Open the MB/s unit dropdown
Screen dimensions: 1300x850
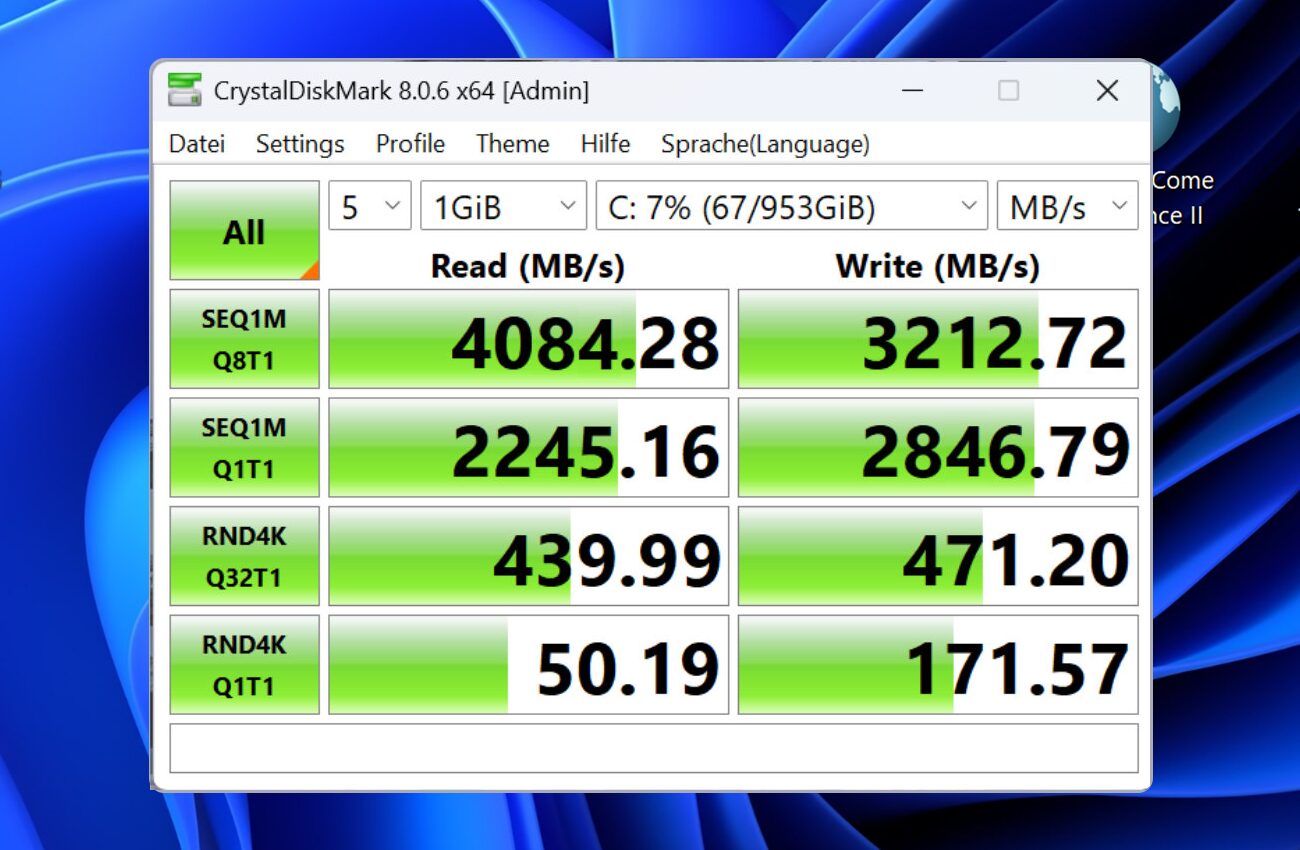click(1067, 206)
